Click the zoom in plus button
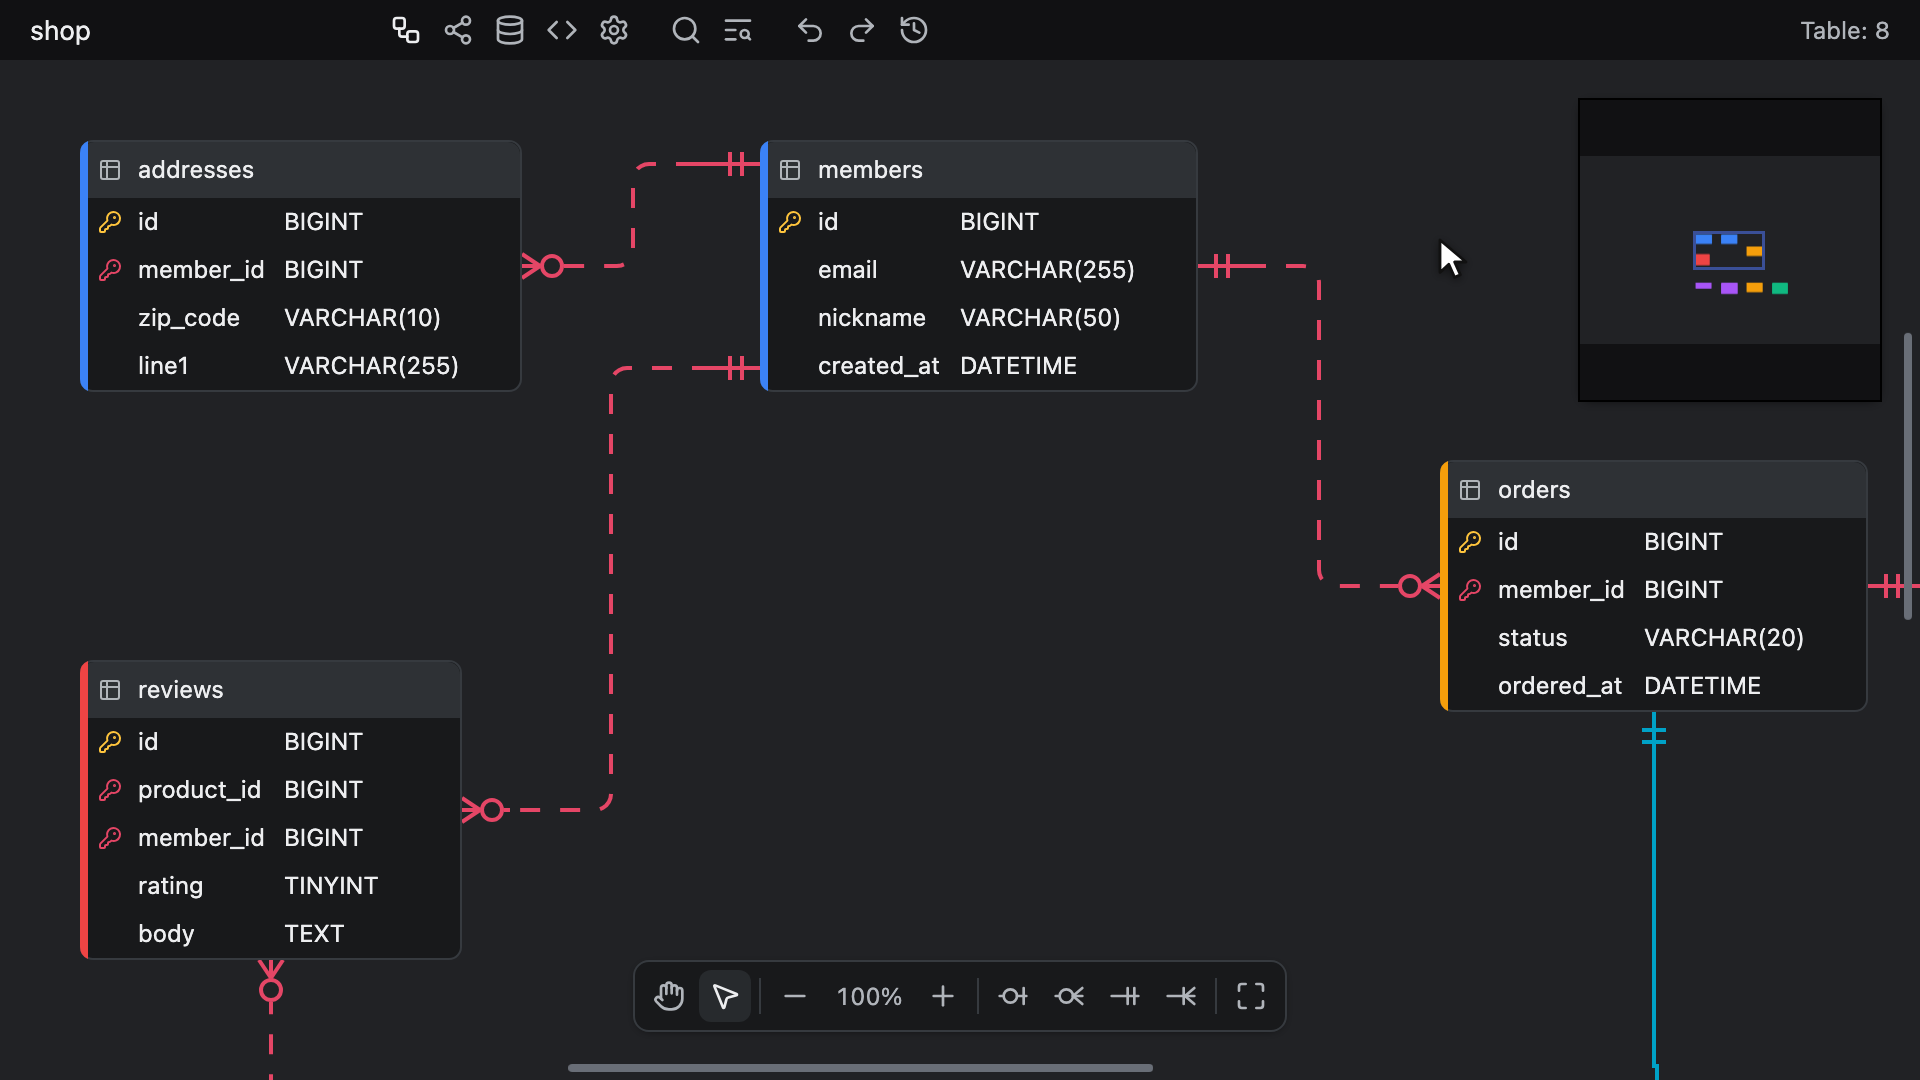1920x1080 pixels. tap(943, 996)
